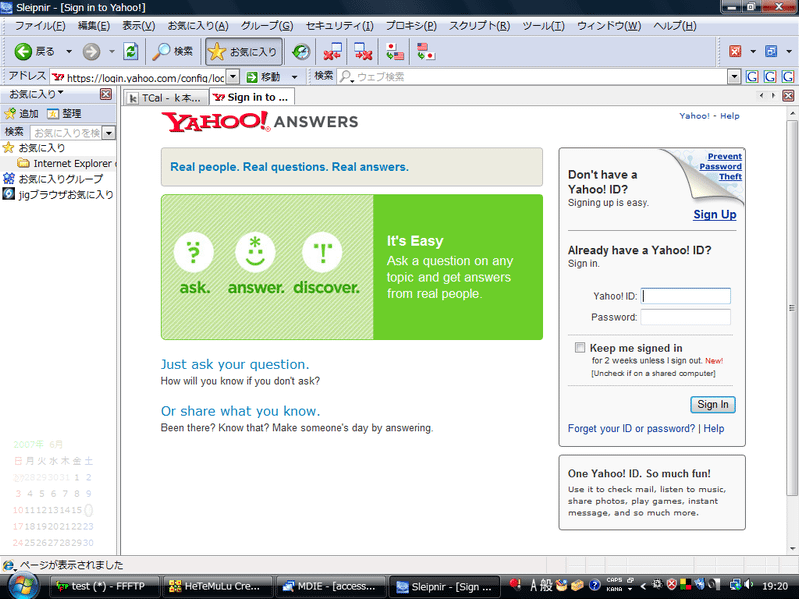This screenshot has height=599, width=799.
Task: Switch to the TCal tab
Action: (166, 97)
